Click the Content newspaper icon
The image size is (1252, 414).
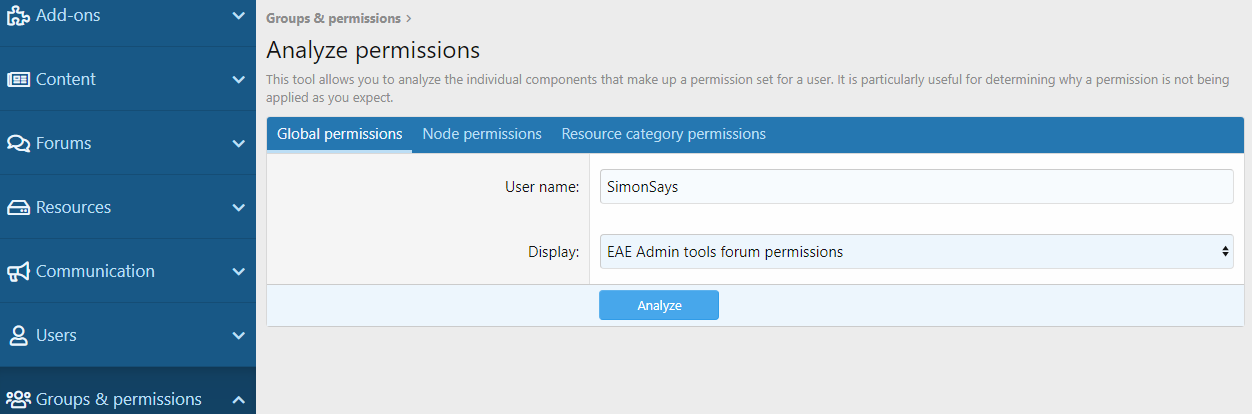[x=18, y=80]
